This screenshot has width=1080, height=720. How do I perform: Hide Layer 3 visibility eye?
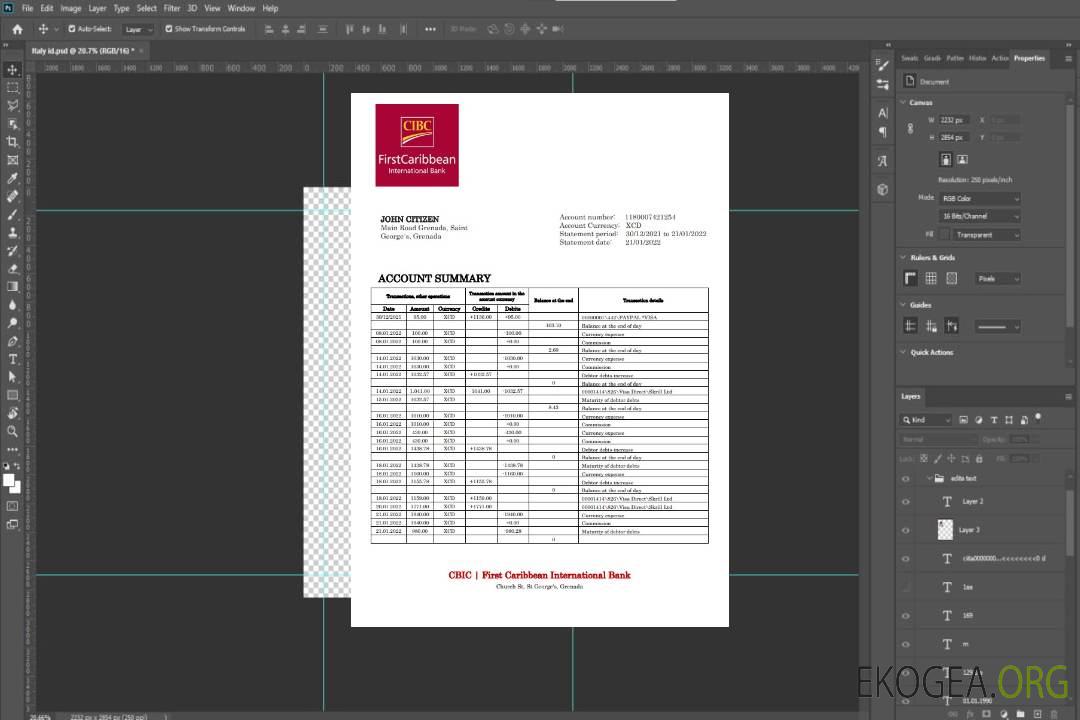[906, 531]
